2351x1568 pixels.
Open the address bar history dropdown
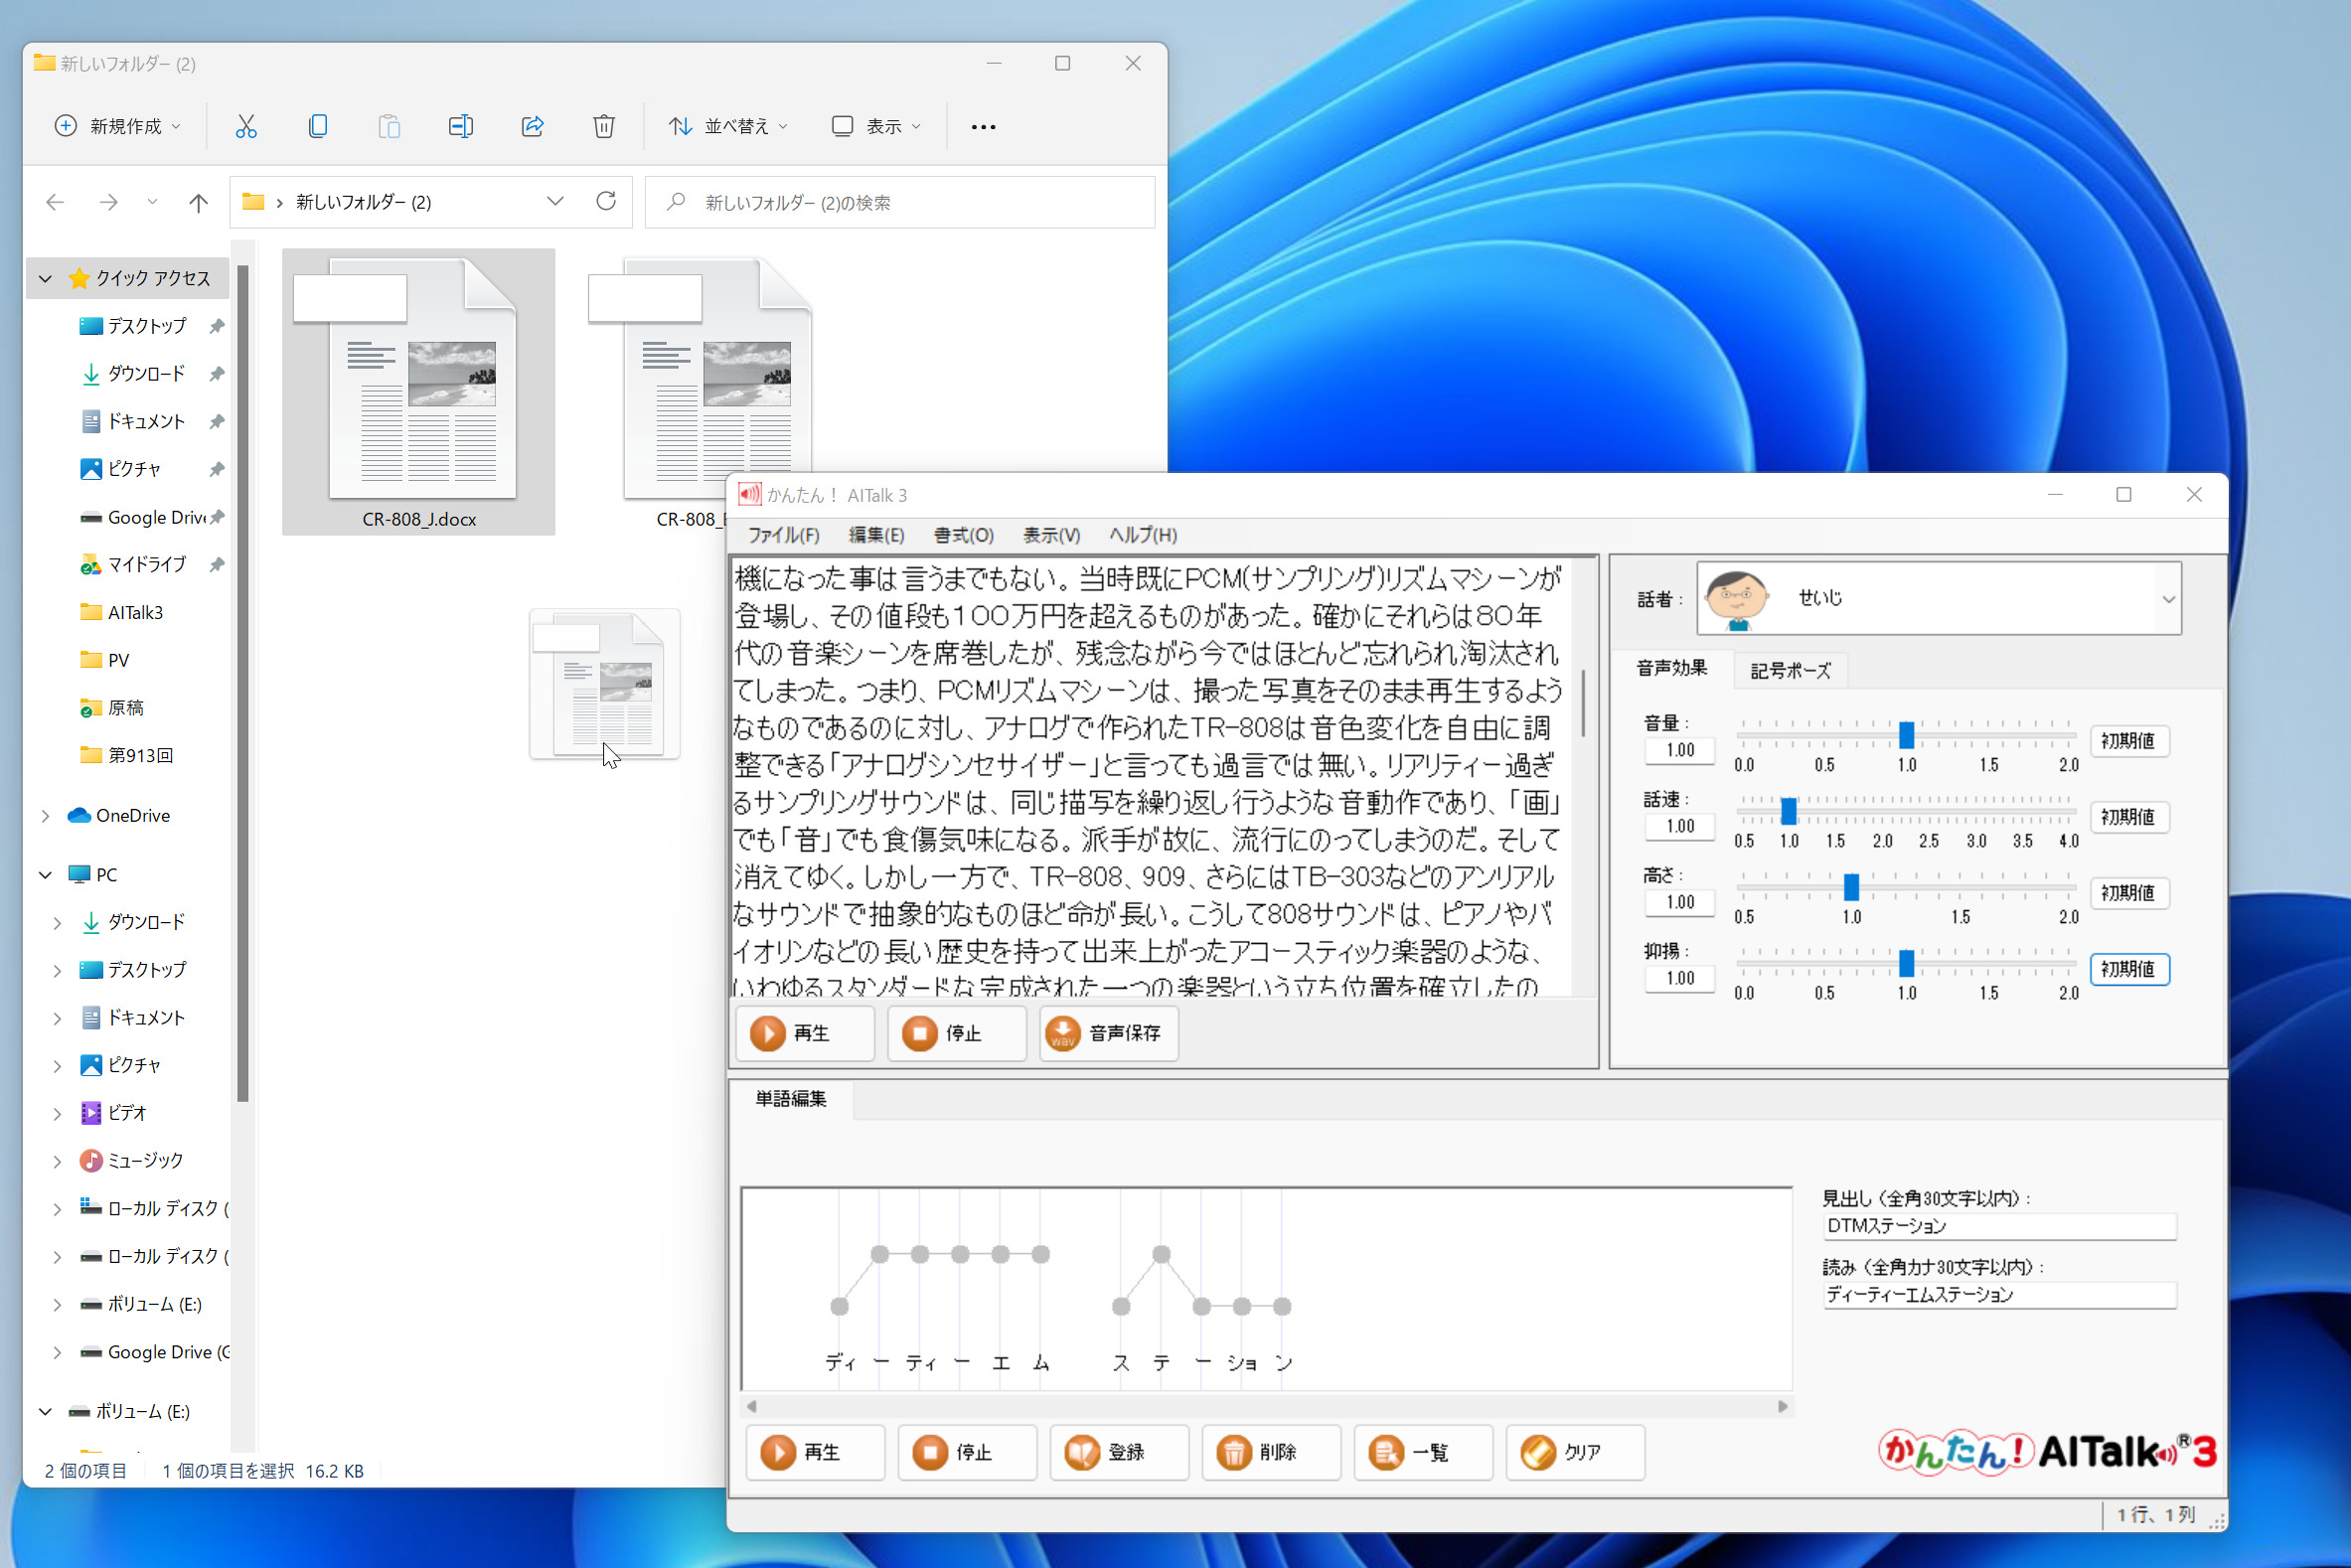pyautogui.click(x=555, y=201)
